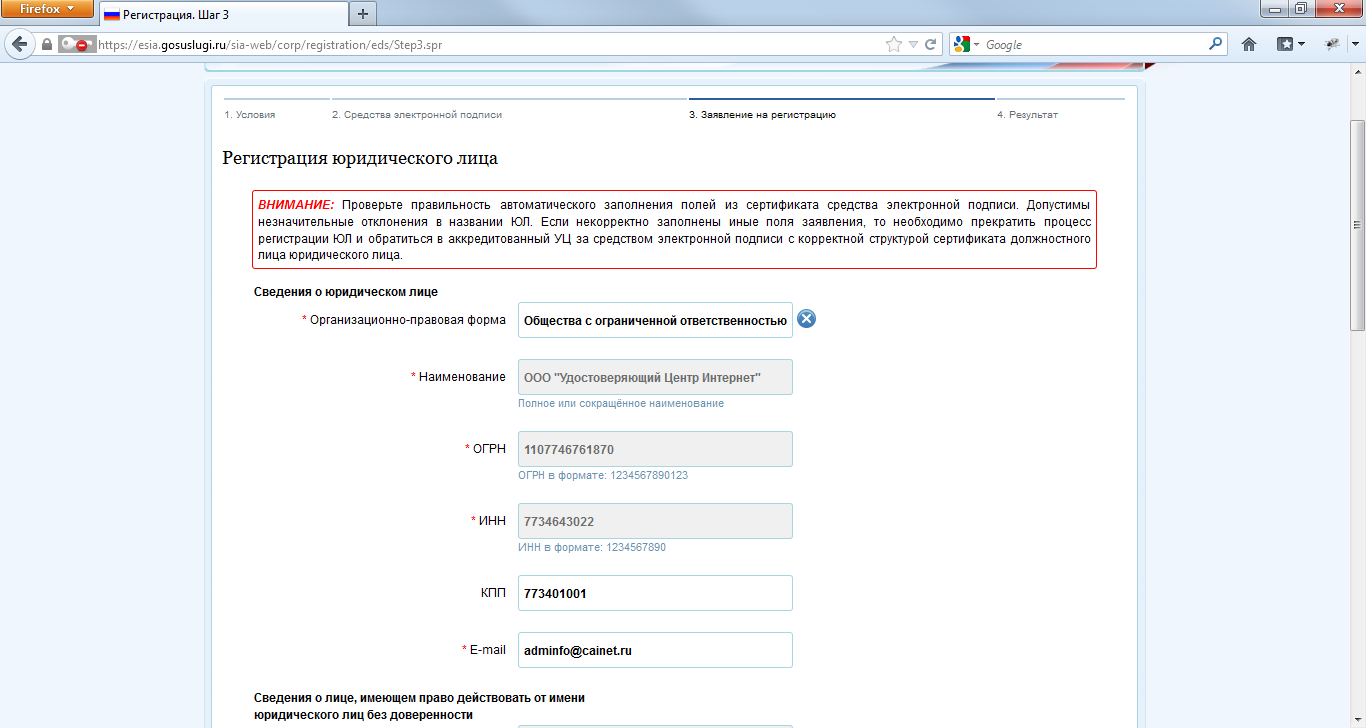Go to step '1. Условия'
Image resolution: width=1366 pixels, height=728 pixels.
click(x=249, y=115)
